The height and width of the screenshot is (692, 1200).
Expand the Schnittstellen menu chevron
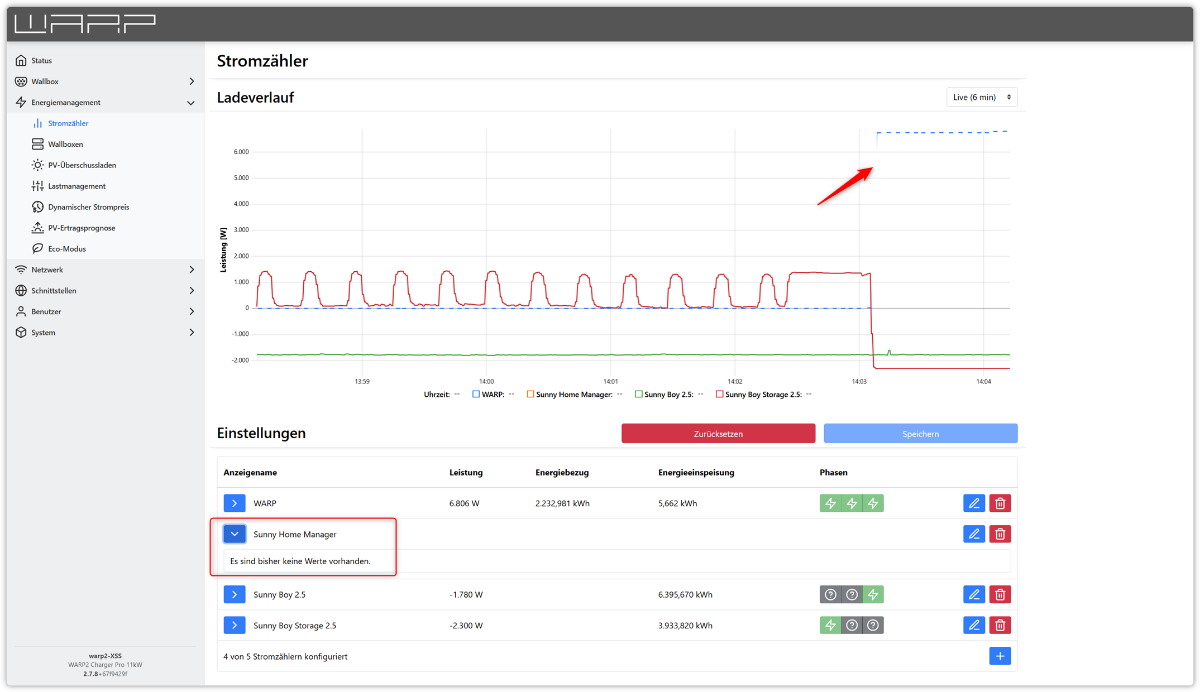pyautogui.click(x=191, y=290)
